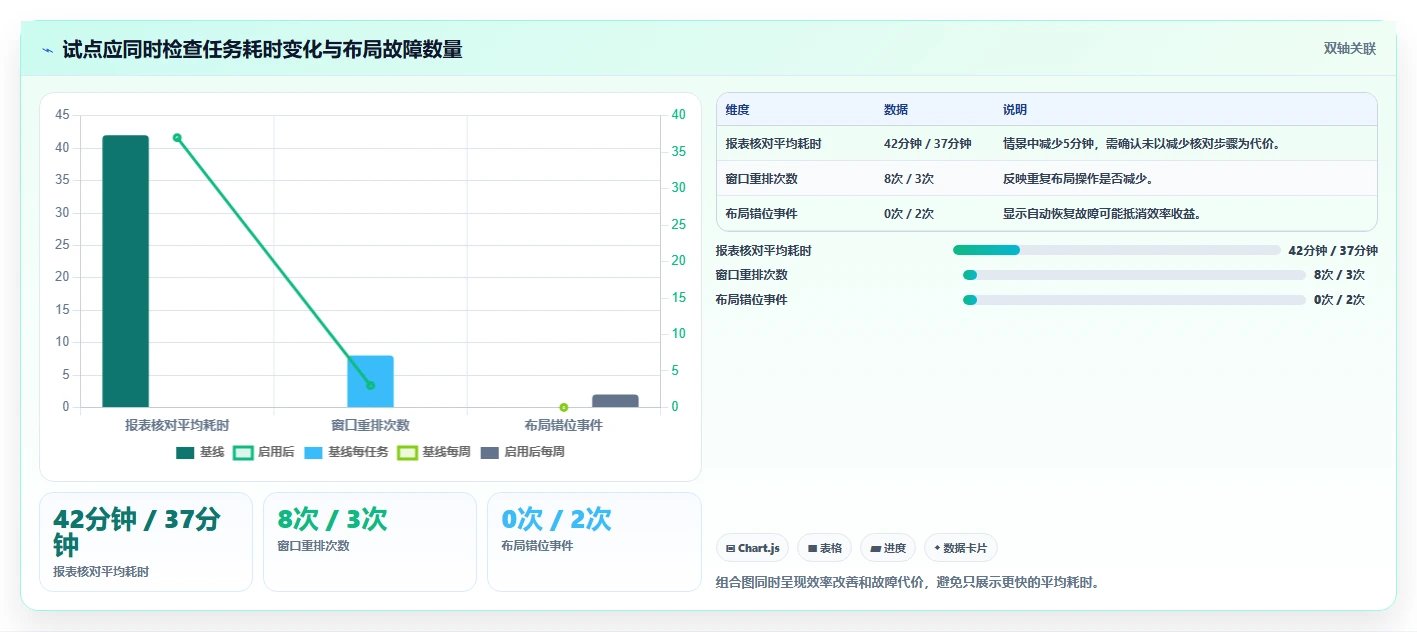Screen dimensions: 1417x632
Task: Click 报表核对平均耗时 table row cell
Action: pos(774,144)
